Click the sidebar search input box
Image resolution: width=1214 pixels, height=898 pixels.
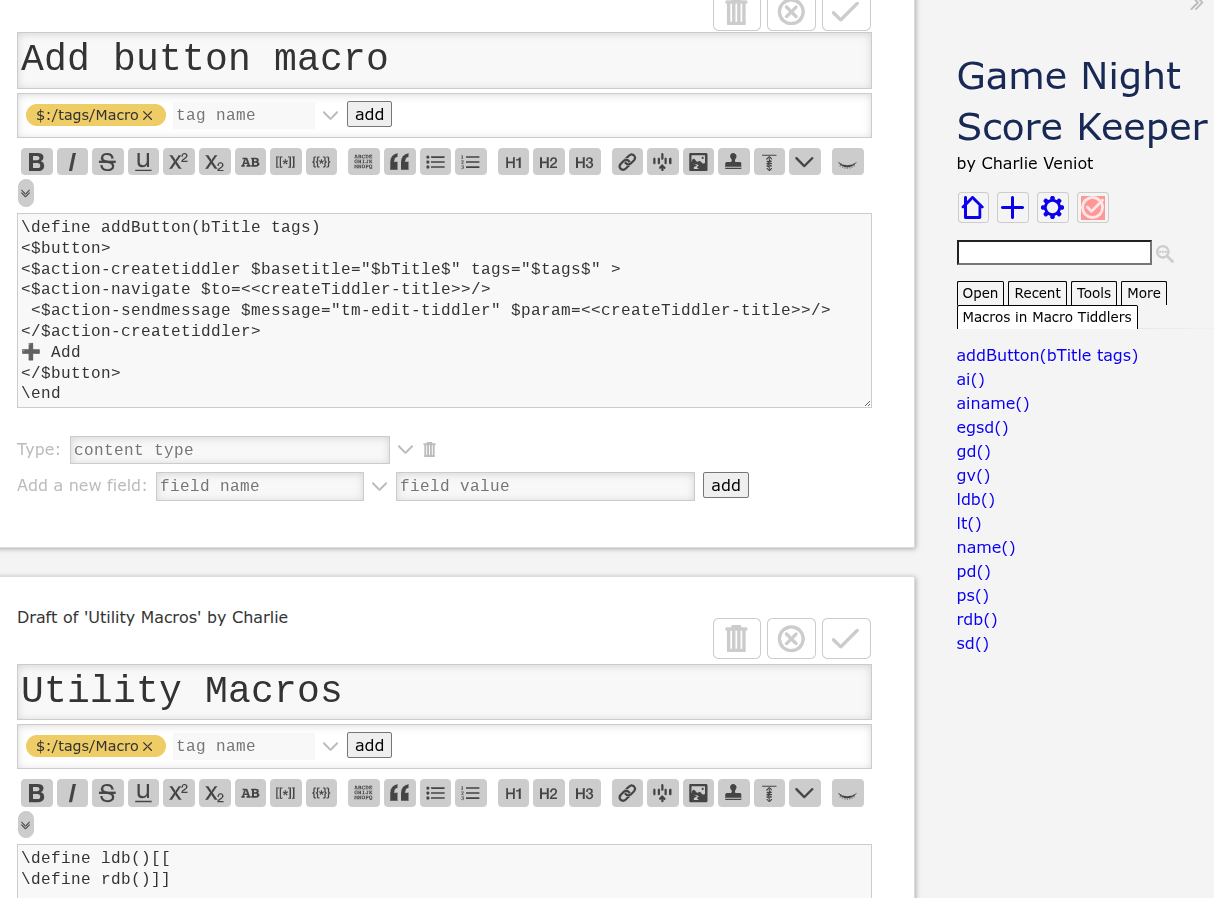[x=1054, y=253]
